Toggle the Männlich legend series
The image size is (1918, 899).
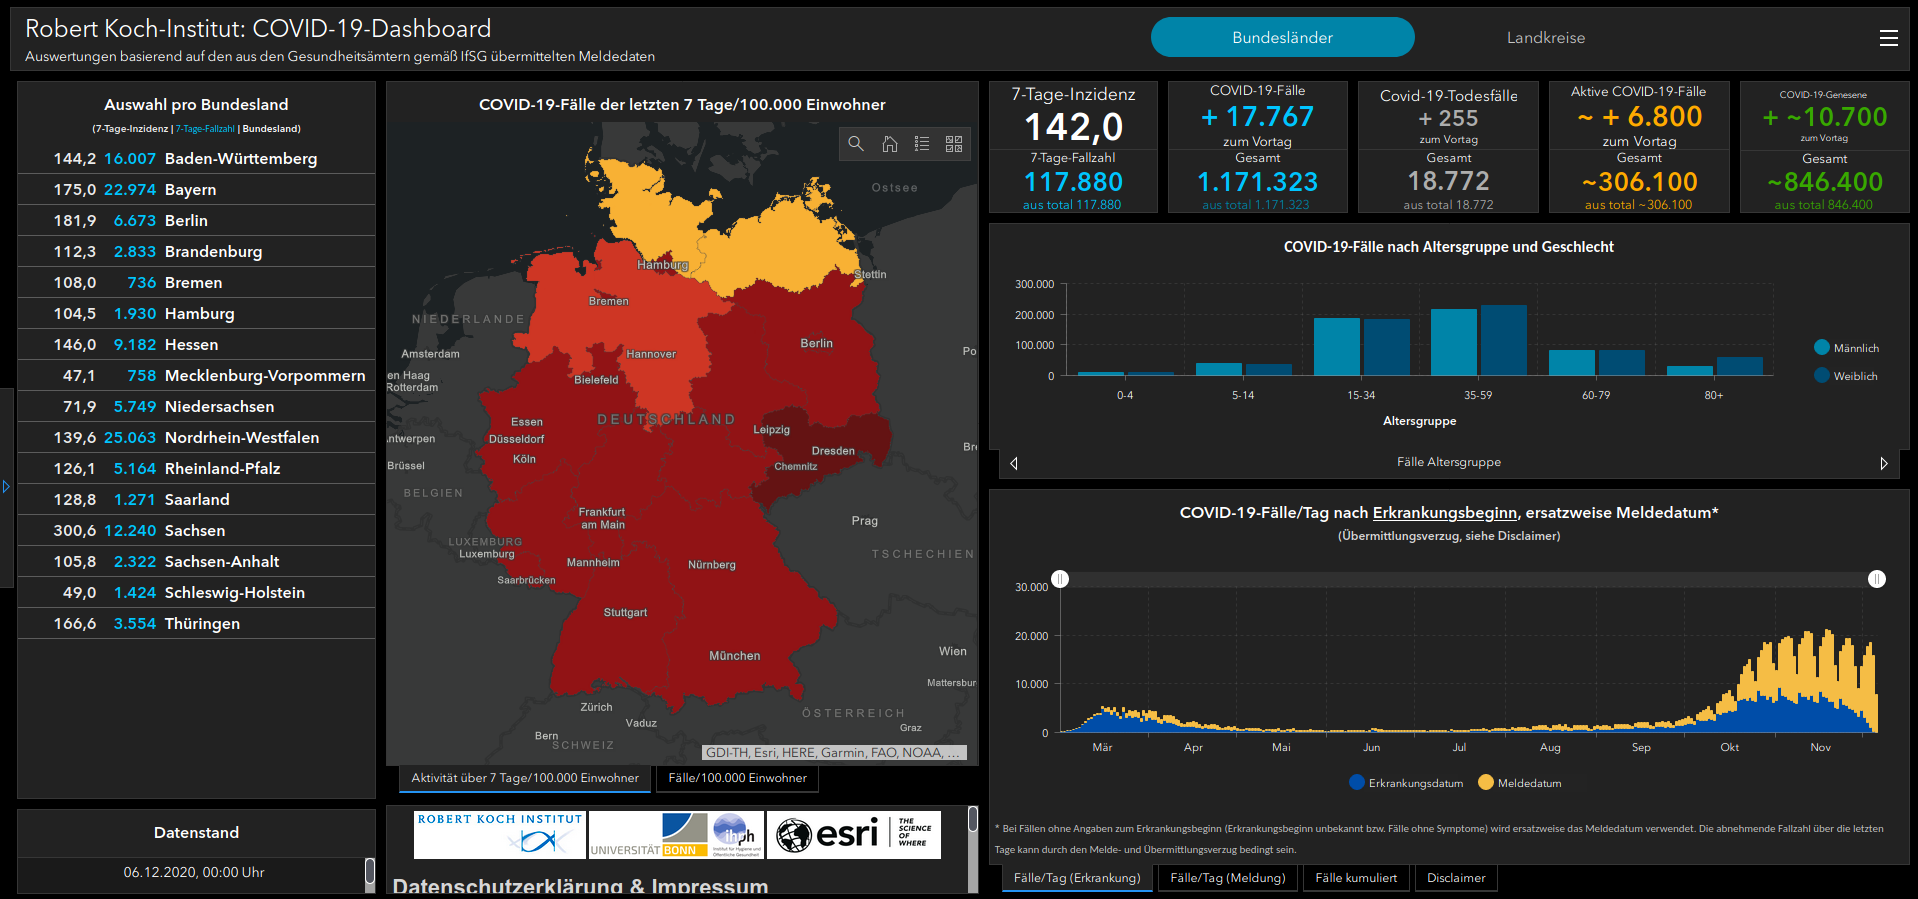pos(1846,348)
